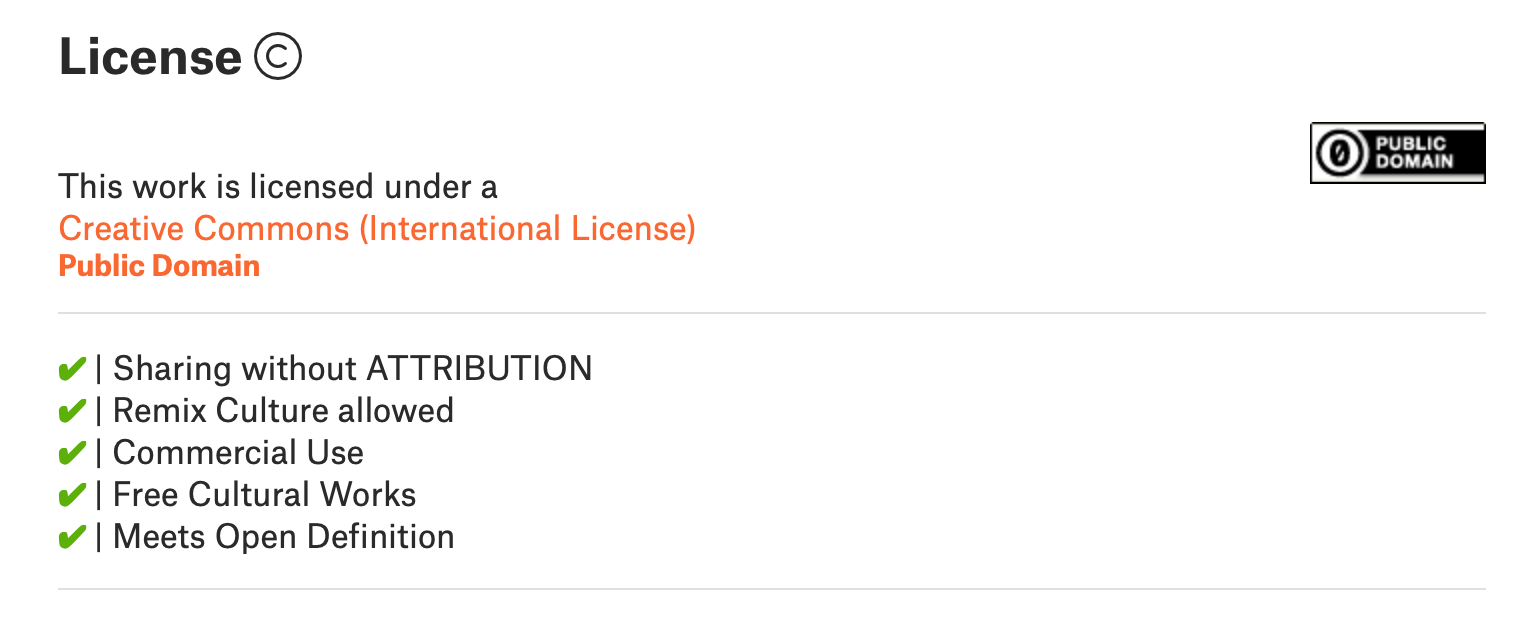Click the 'Remix Culture allowed' text
1524x630 pixels.
(x=283, y=411)
